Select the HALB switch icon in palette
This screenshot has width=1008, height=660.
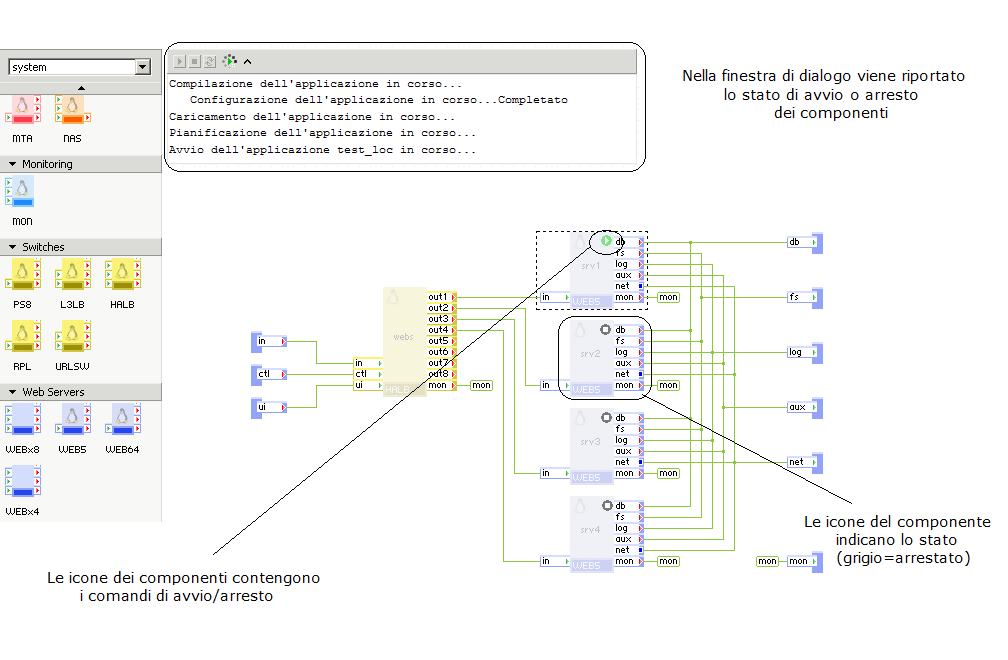tap(123, 274)
